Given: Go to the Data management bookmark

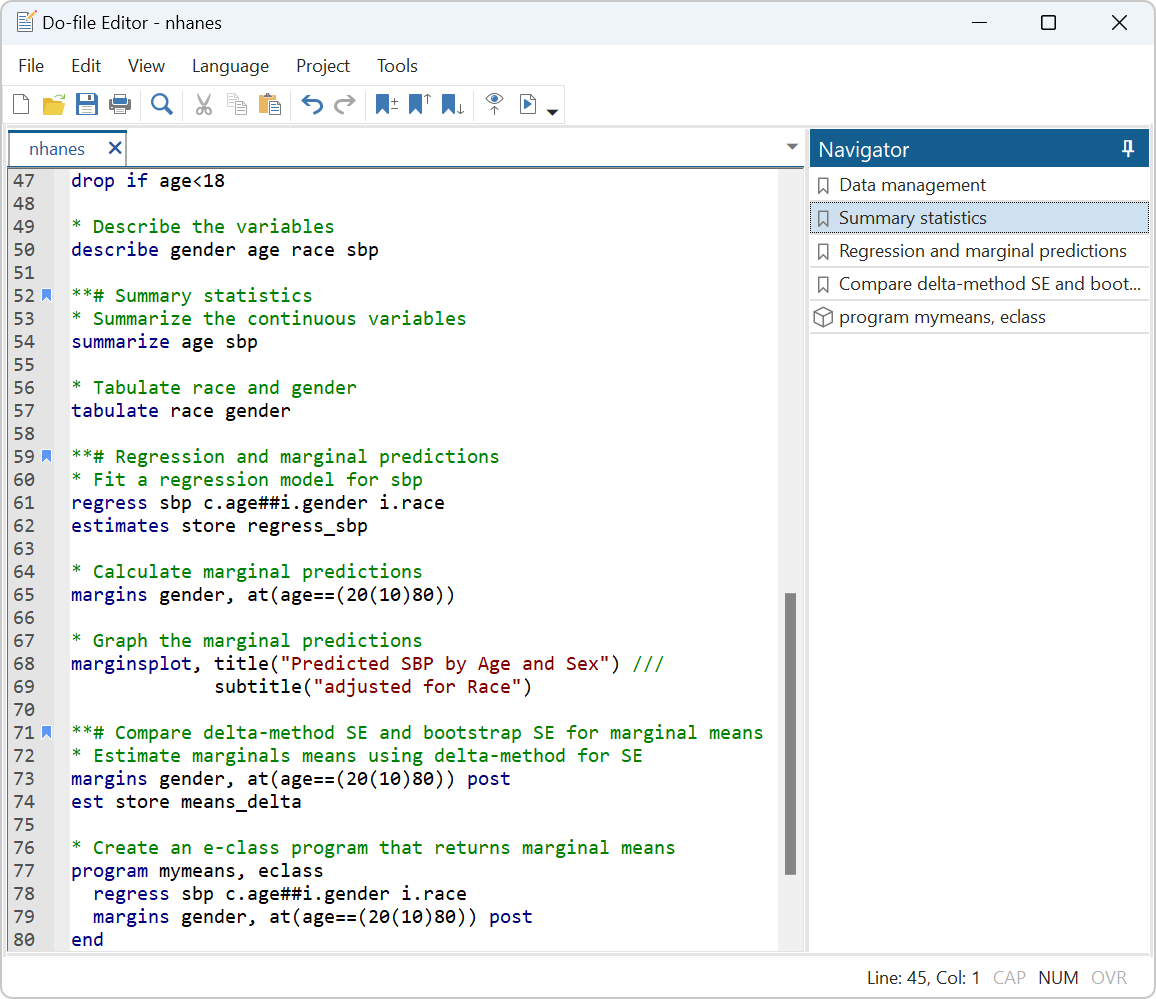Looking at the screenshot, I should (x=913, y=185).
